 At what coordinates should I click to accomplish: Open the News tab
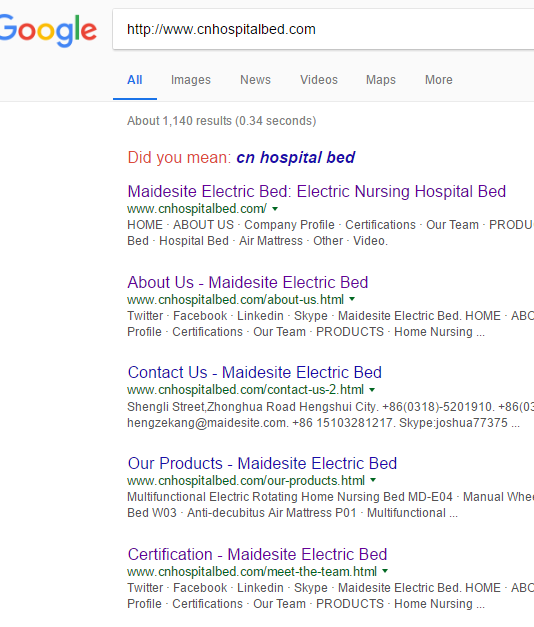pyautogui.click(x=255, y=80)
